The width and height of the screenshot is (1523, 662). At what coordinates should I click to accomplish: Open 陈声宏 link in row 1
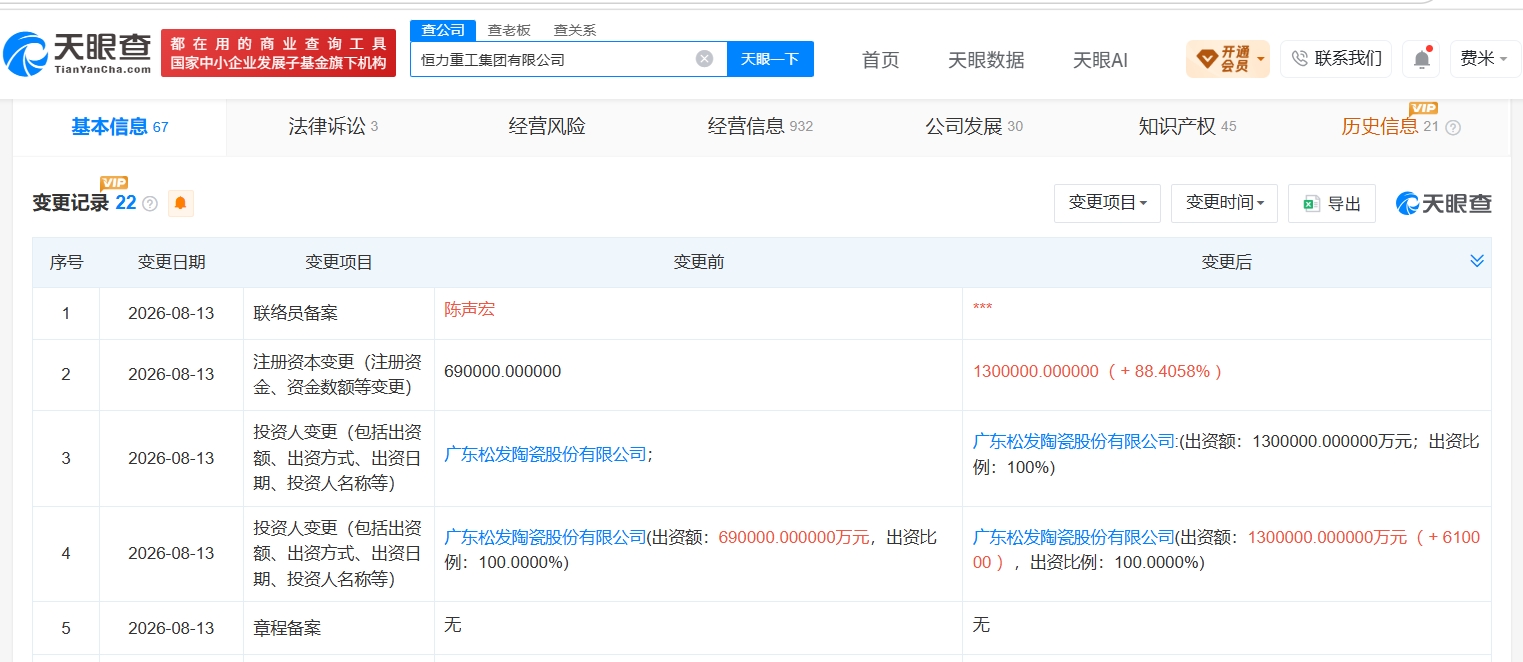(x=470, y=310)
